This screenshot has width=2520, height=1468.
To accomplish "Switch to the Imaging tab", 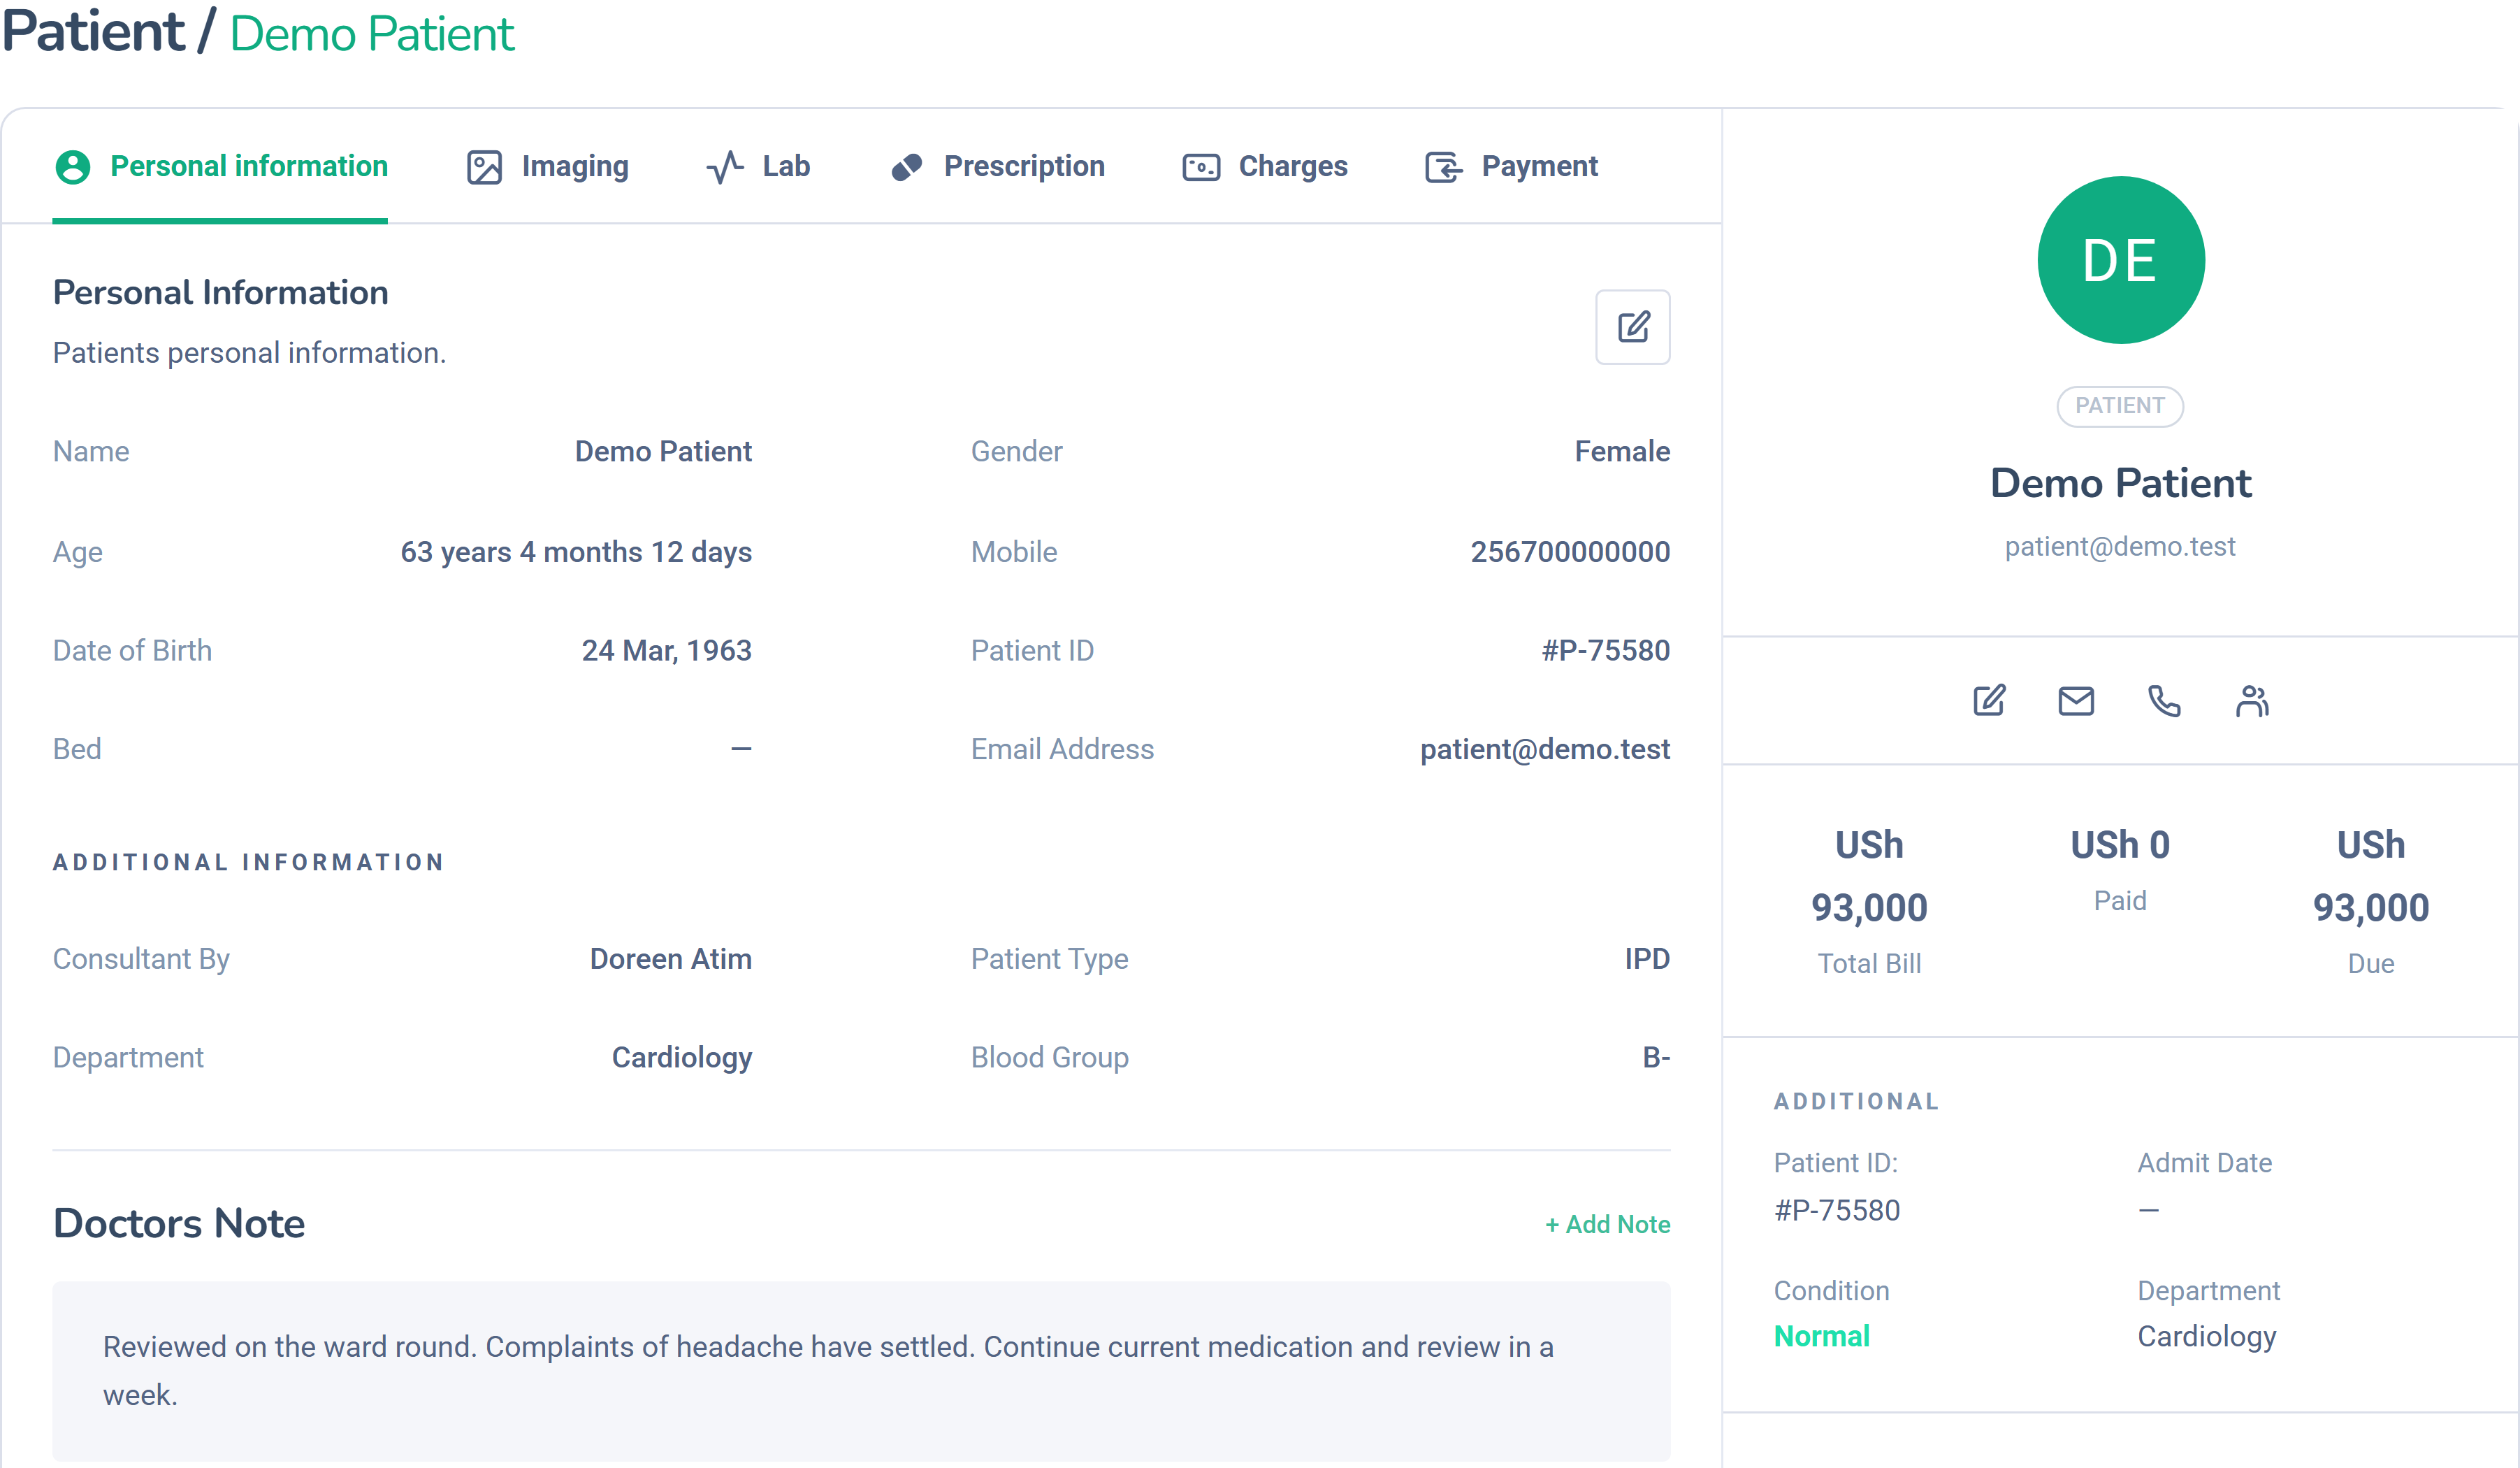I will 547,166.
